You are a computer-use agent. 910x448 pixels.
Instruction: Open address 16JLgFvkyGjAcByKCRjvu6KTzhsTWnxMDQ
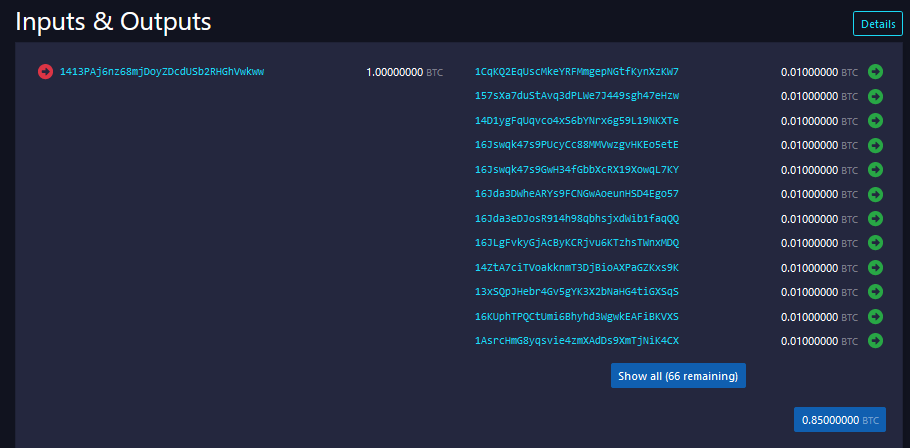[x=577, y=243]
